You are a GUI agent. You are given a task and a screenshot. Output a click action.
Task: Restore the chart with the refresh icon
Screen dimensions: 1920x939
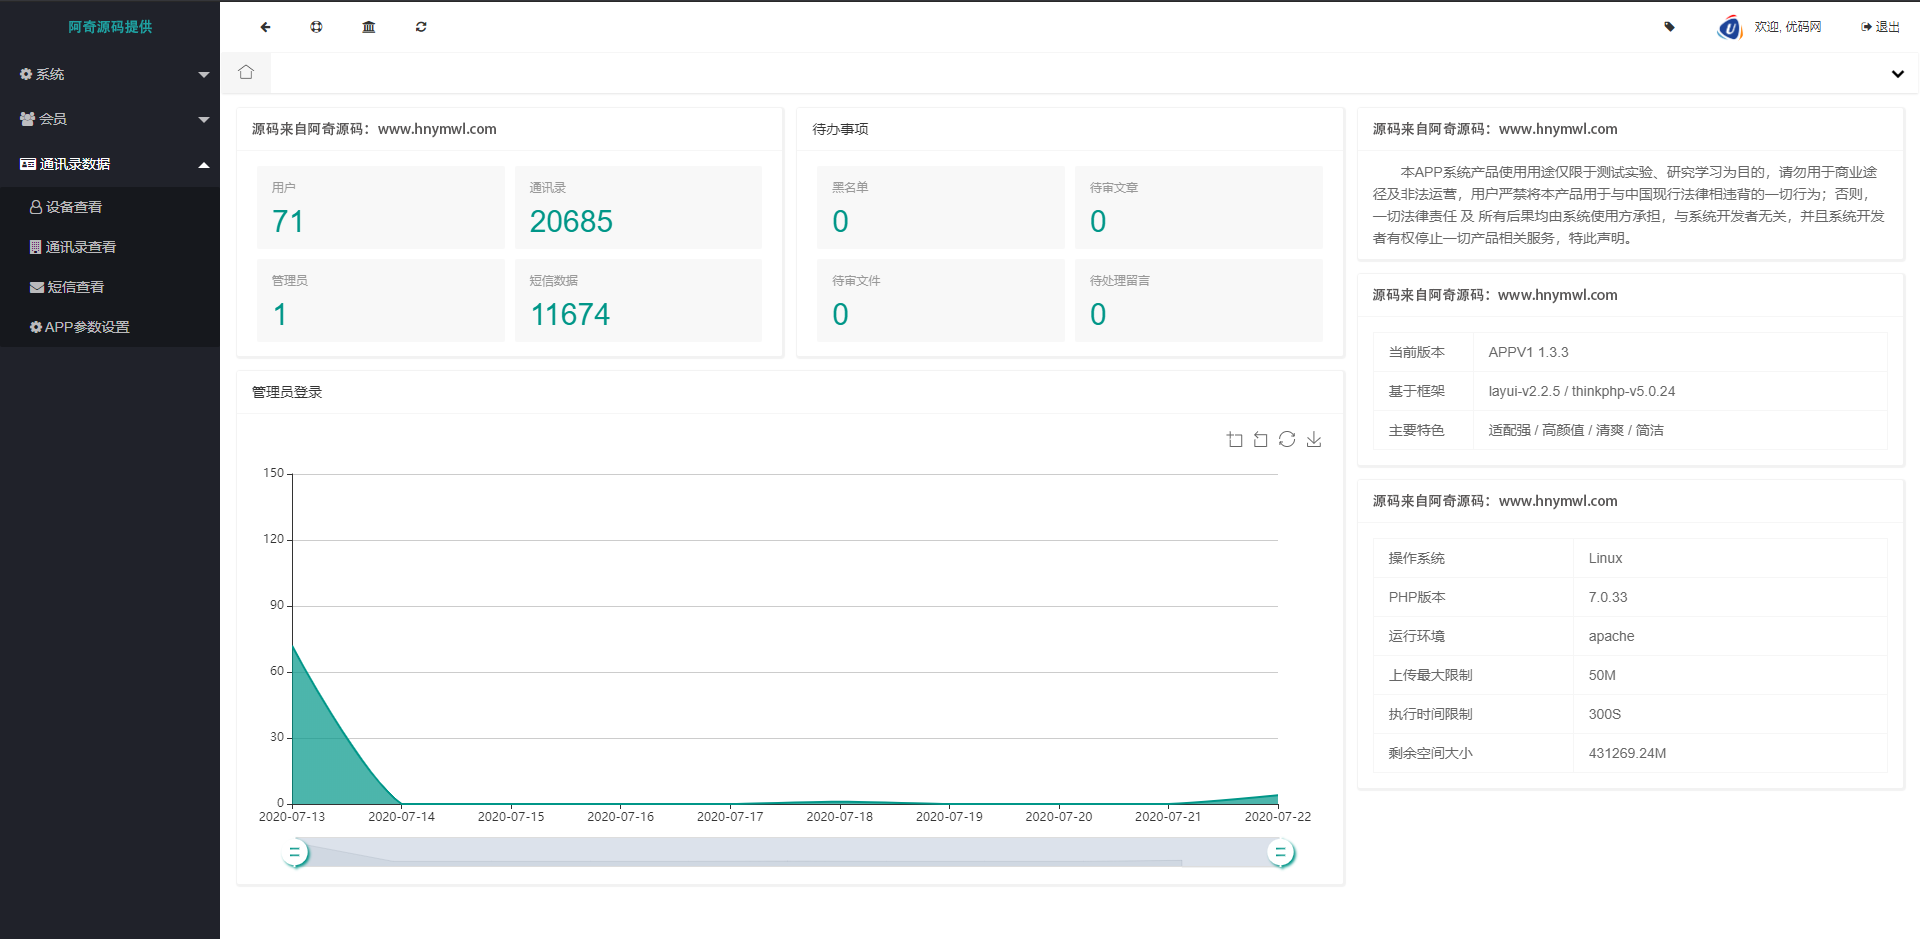(1287, 439)
